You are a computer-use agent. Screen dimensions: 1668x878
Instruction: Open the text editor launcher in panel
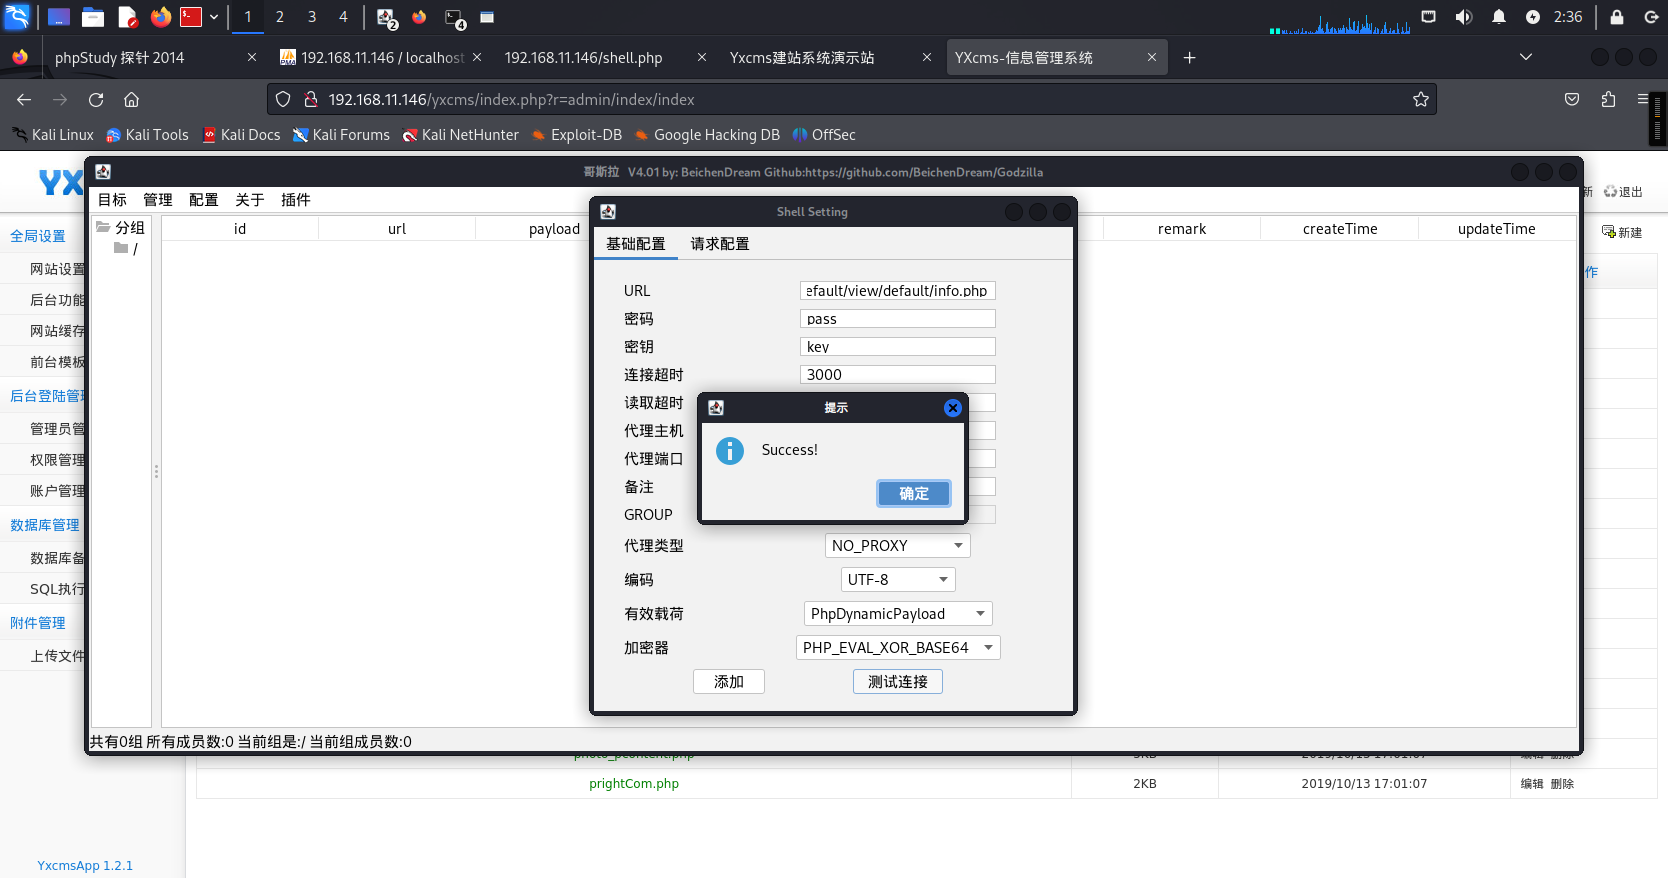127,17
